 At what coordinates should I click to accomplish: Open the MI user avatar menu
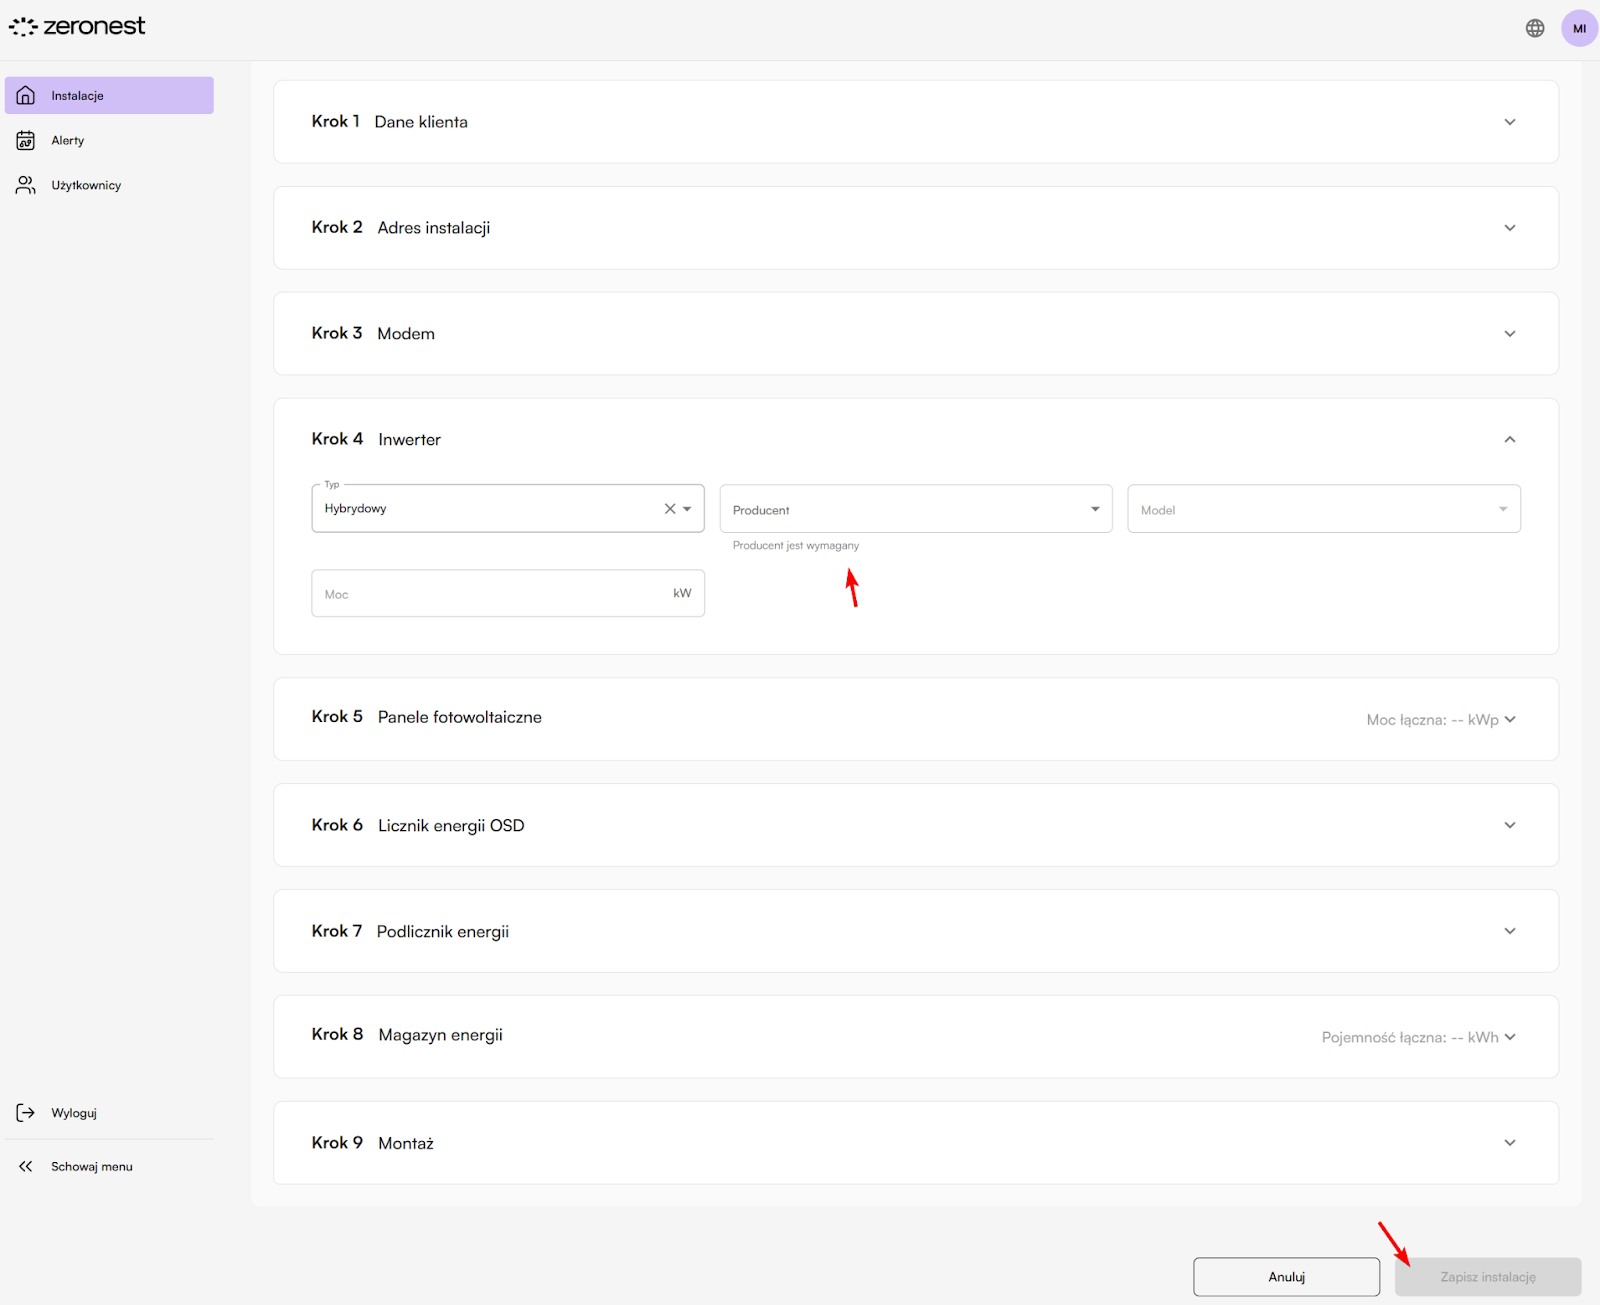tap(1579, 28)
